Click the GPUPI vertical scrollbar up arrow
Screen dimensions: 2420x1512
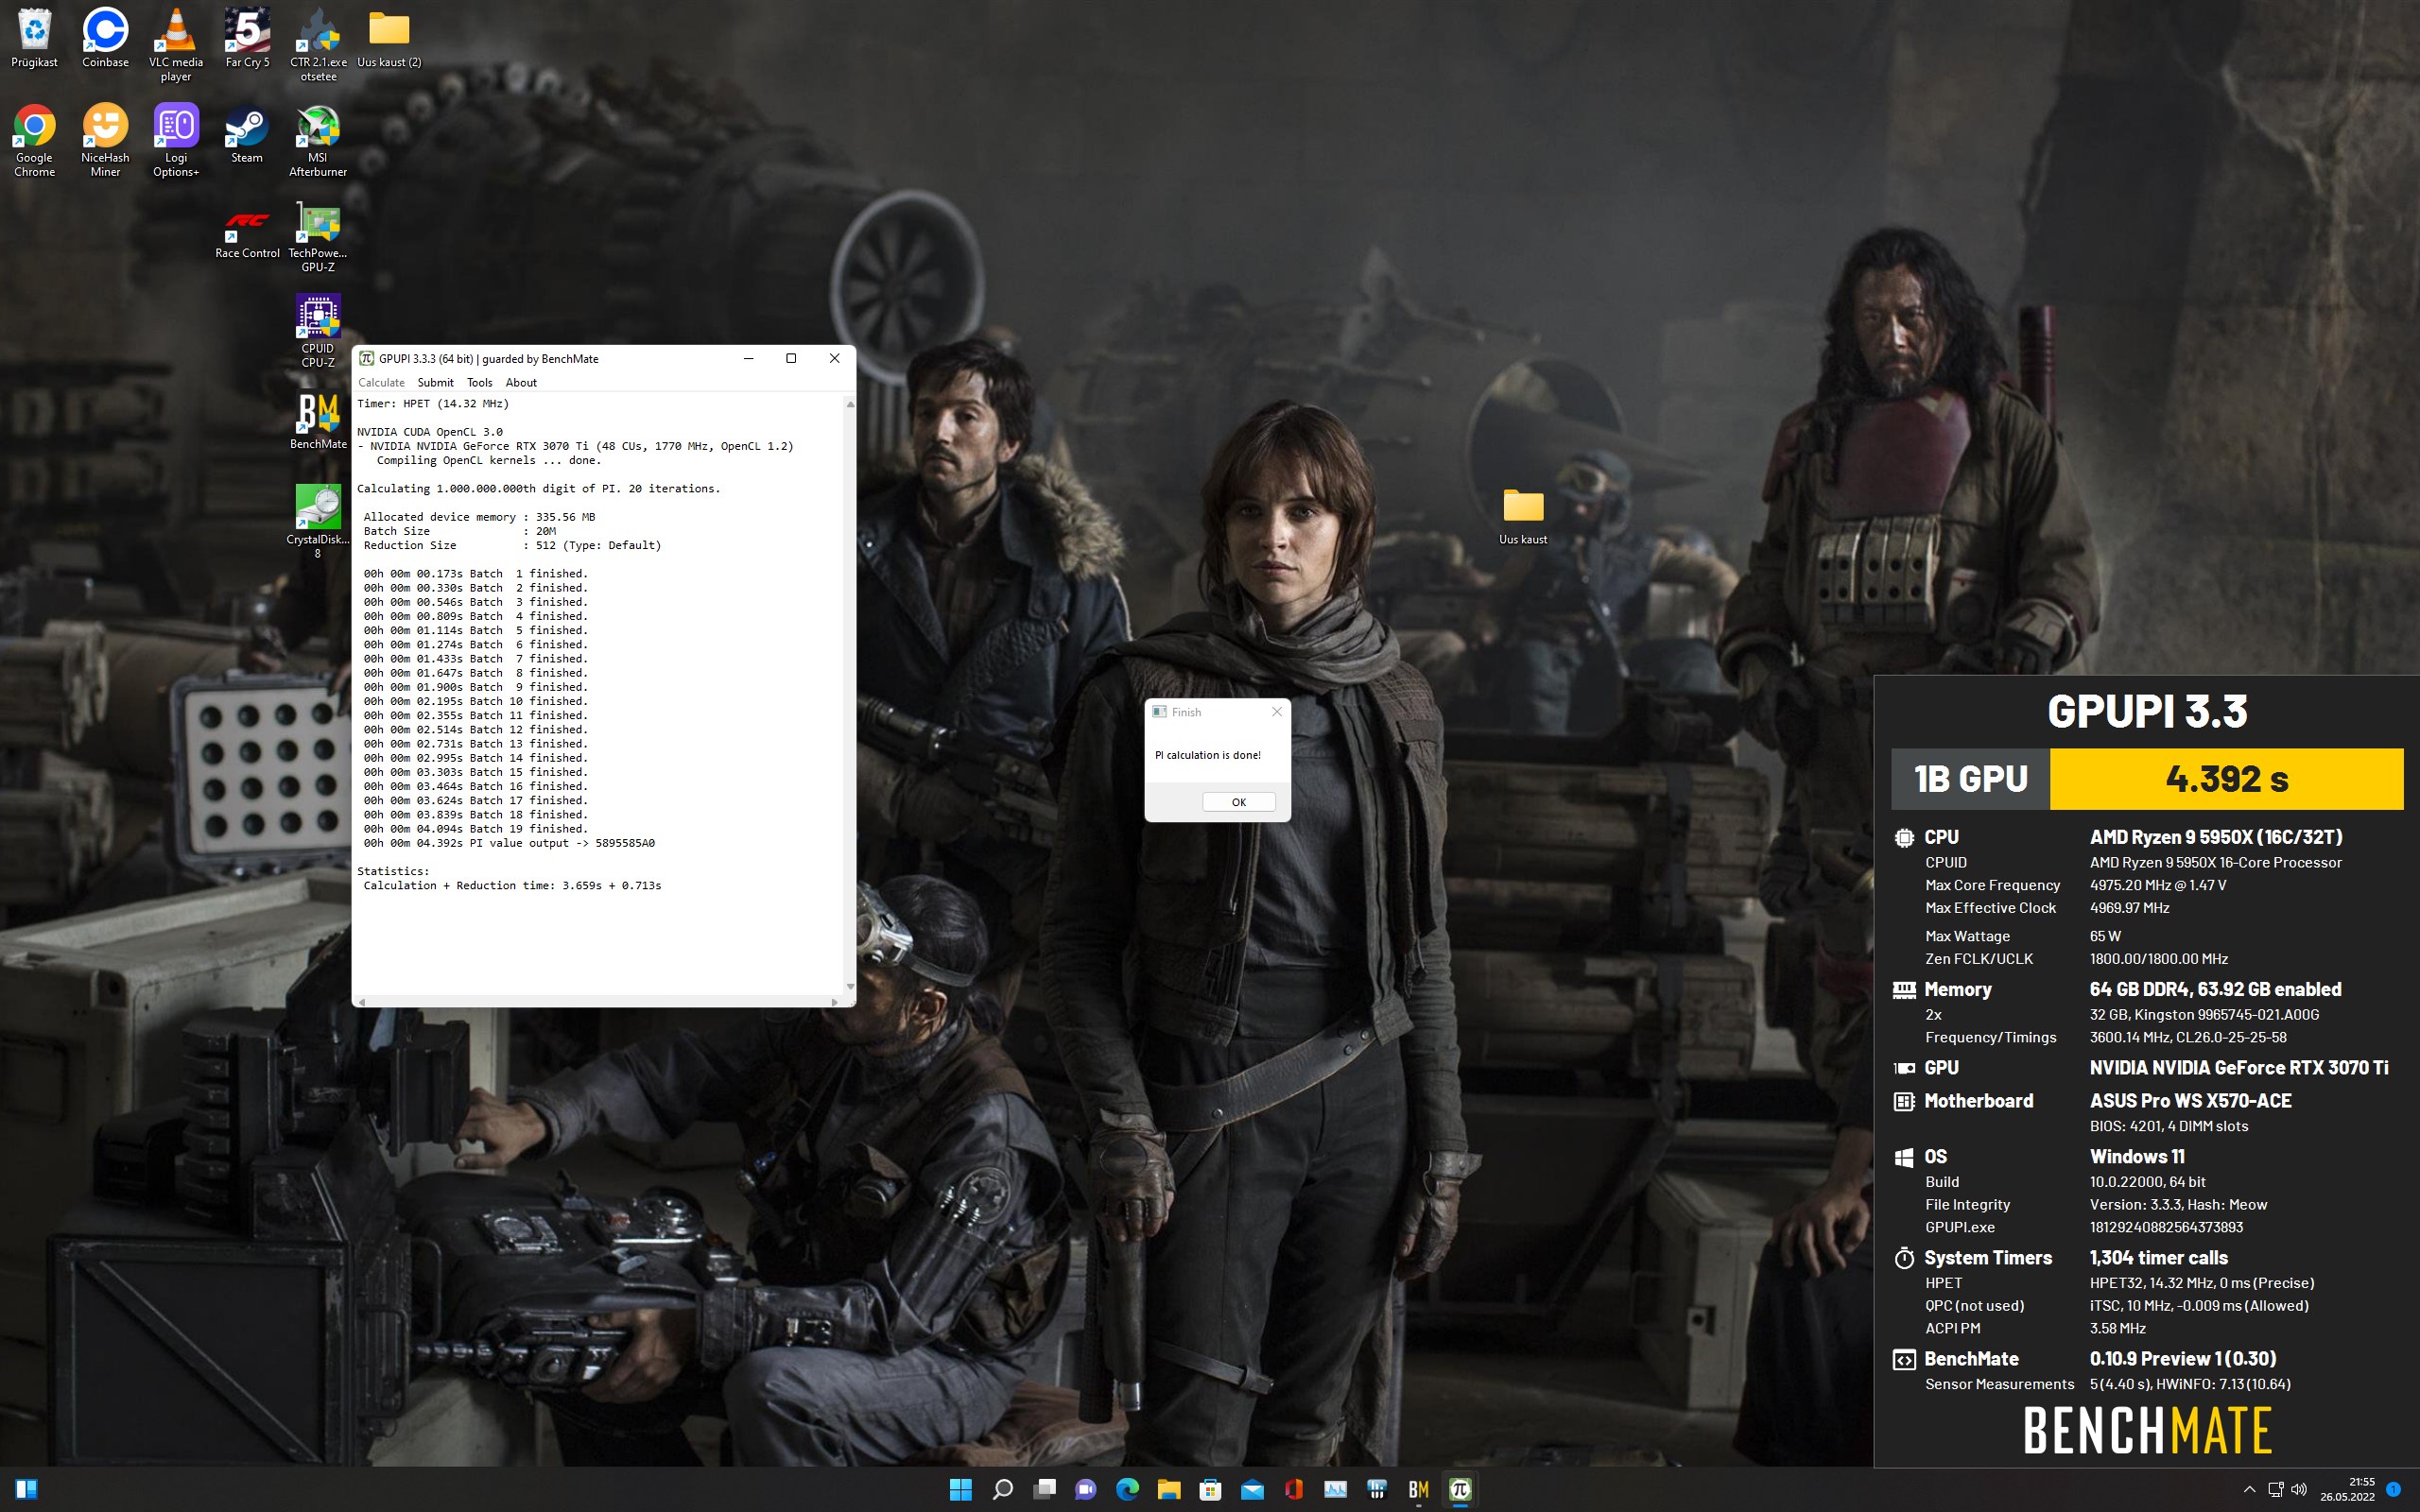pyautogui.click(x=850, y=404)
